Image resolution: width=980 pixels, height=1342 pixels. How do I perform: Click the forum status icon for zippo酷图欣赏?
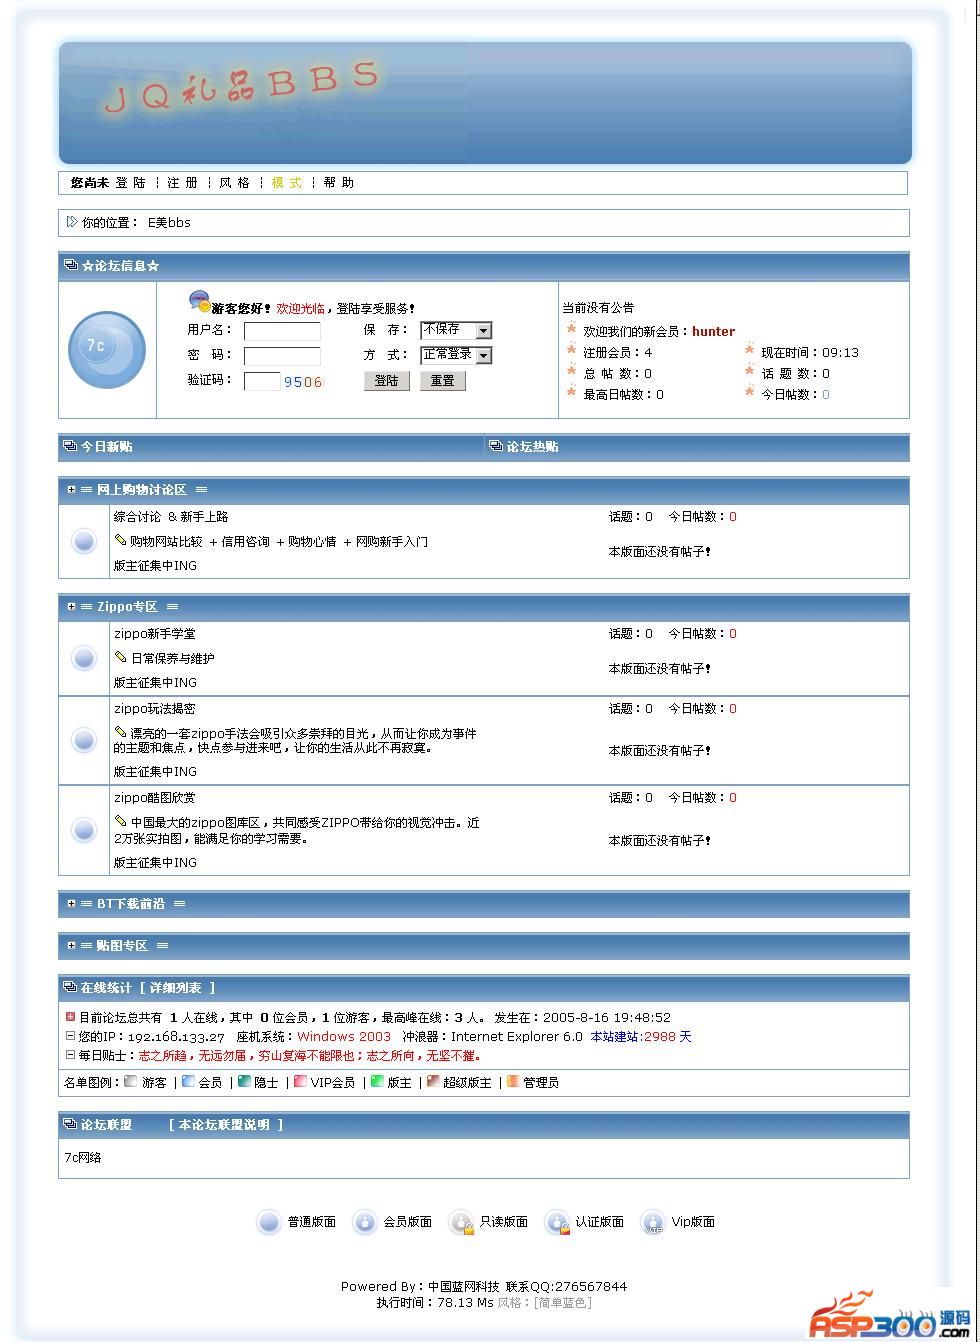point(84,830)
